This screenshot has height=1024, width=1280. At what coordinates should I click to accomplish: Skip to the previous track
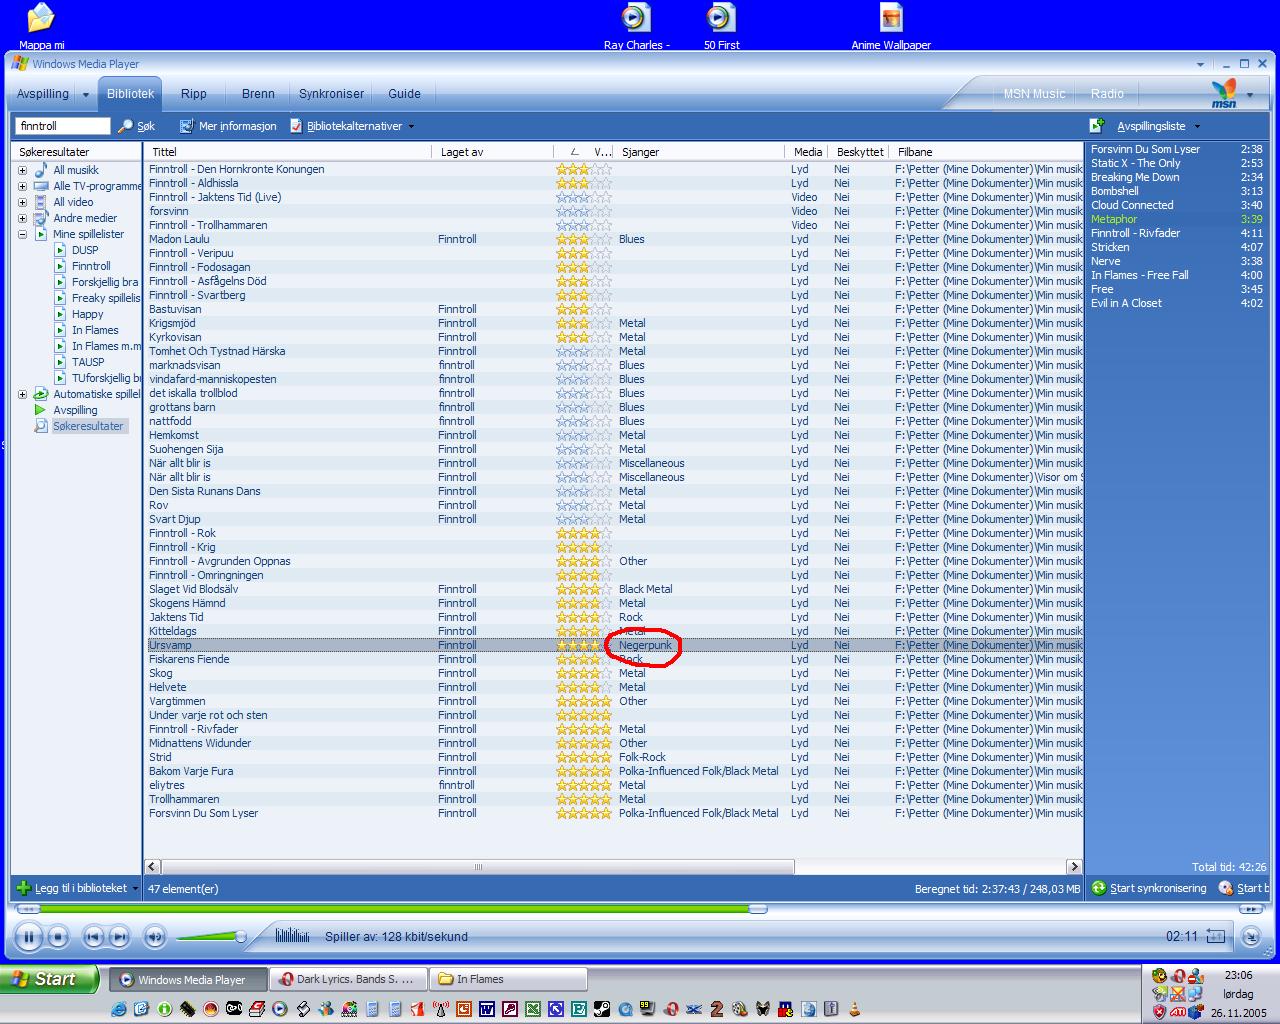pos(93,937)
